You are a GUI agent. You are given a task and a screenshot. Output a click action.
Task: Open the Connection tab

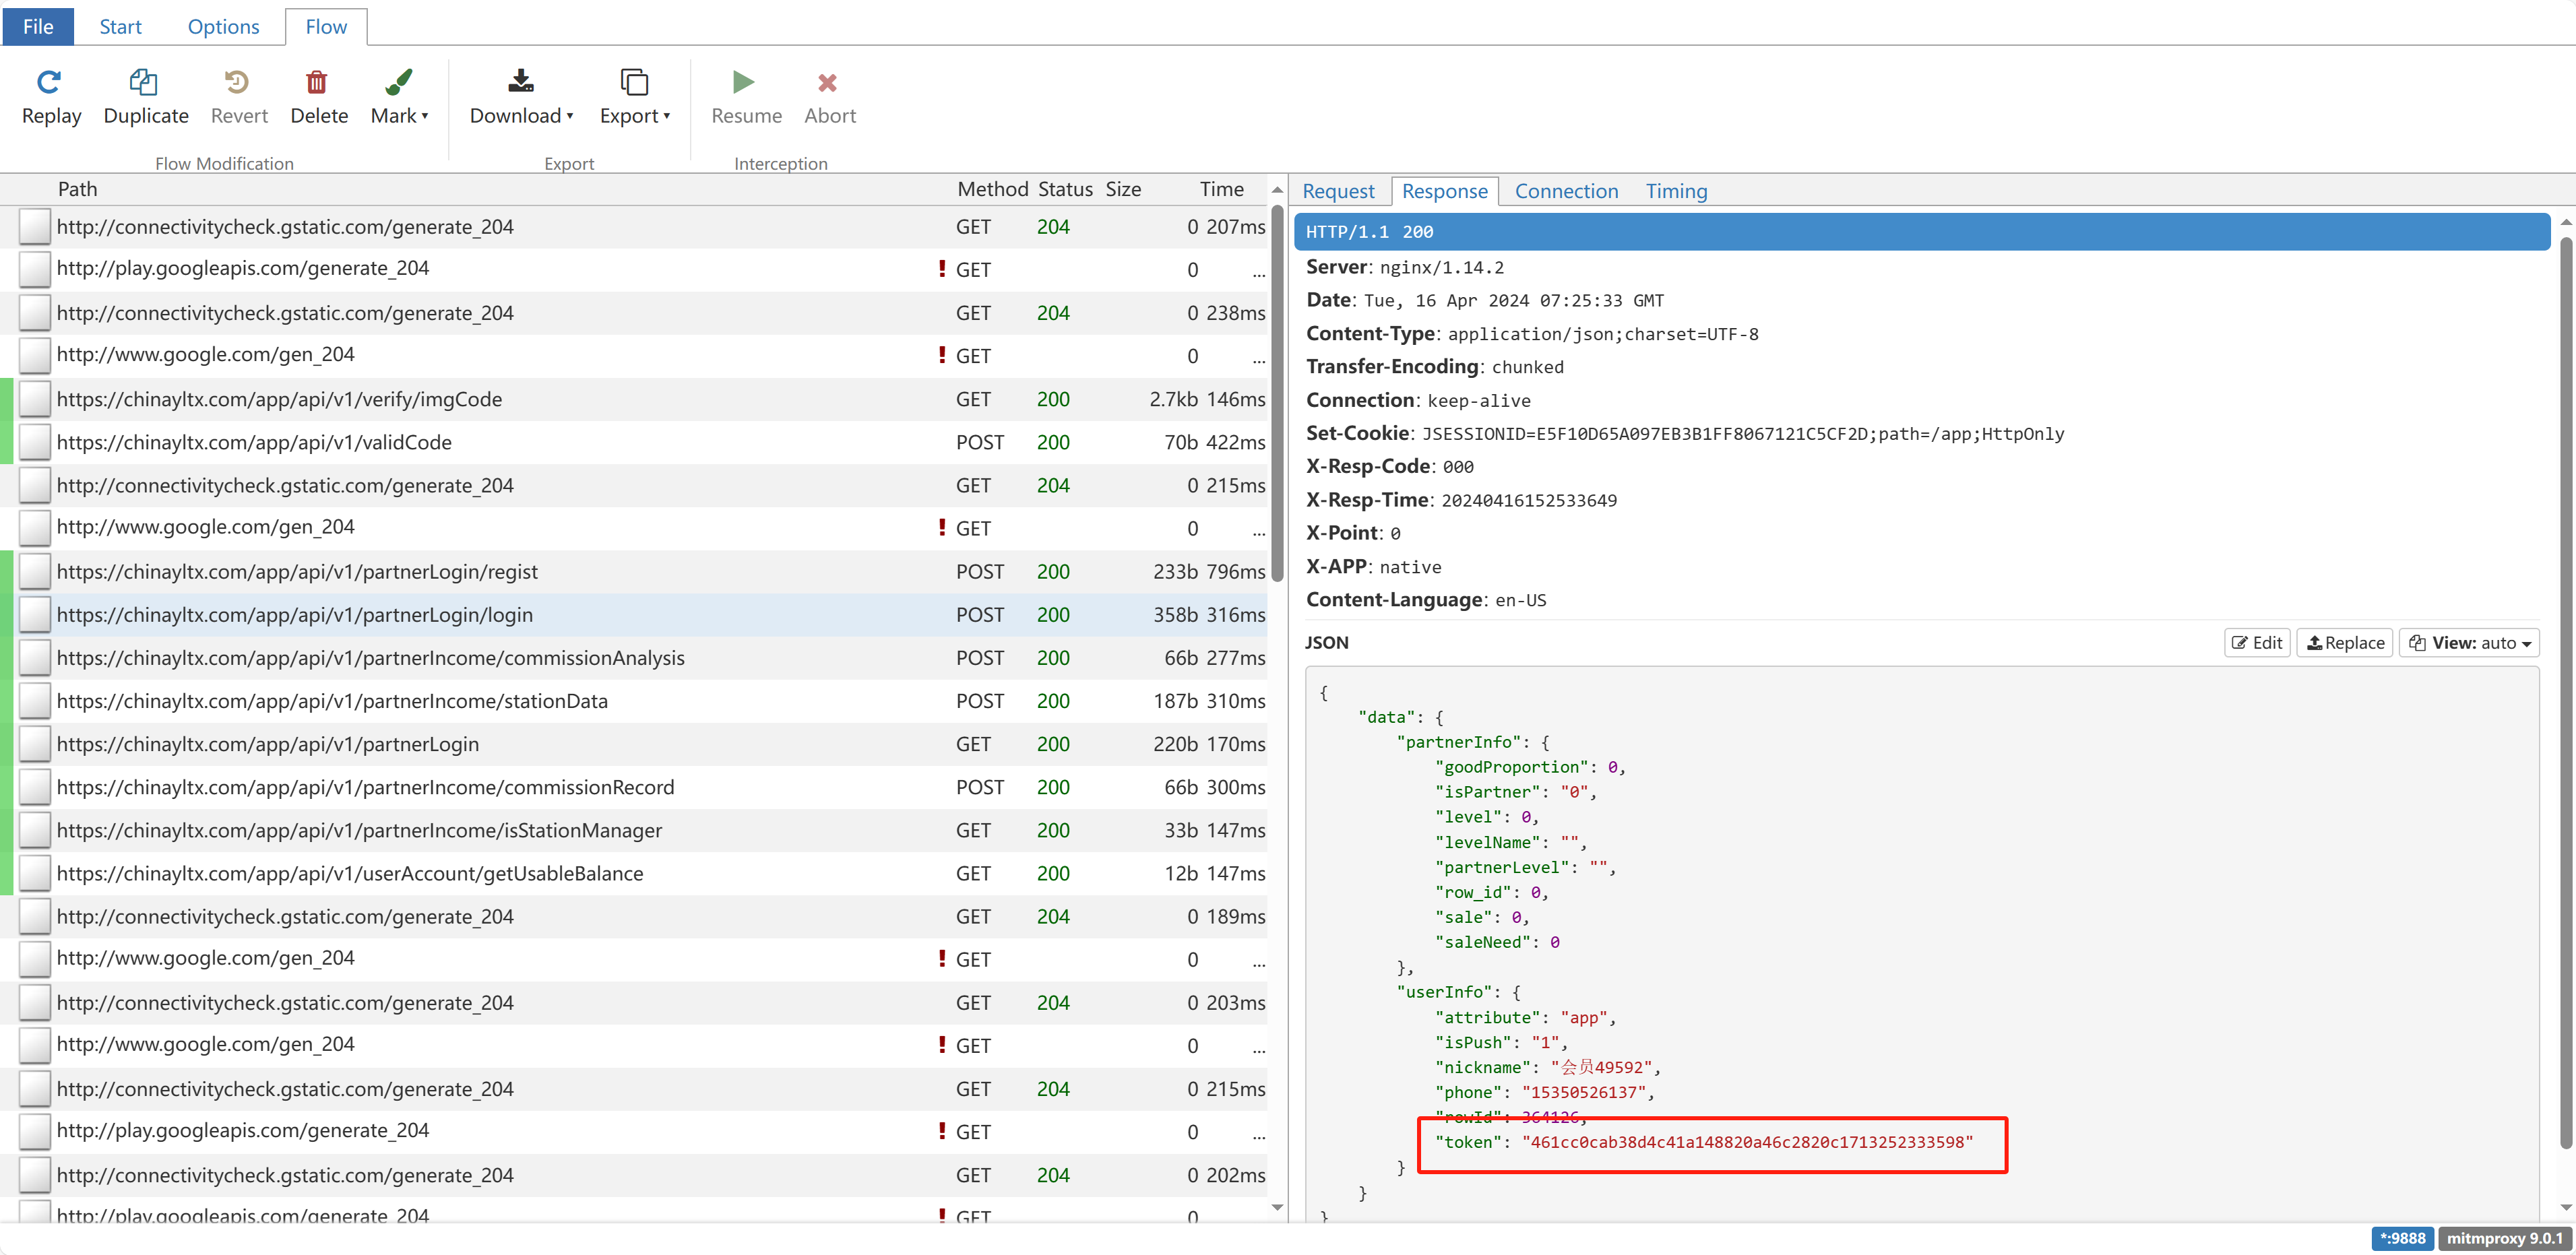1566,191
